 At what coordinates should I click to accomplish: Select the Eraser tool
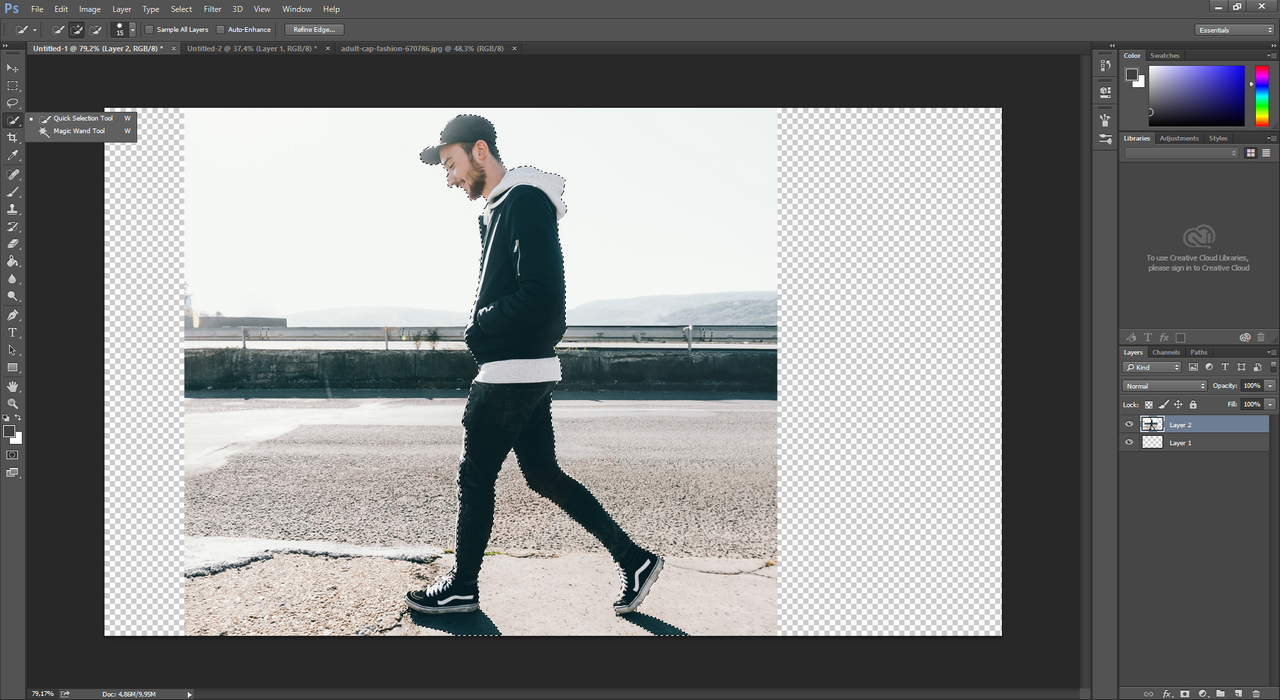click(x=13, y=243)
